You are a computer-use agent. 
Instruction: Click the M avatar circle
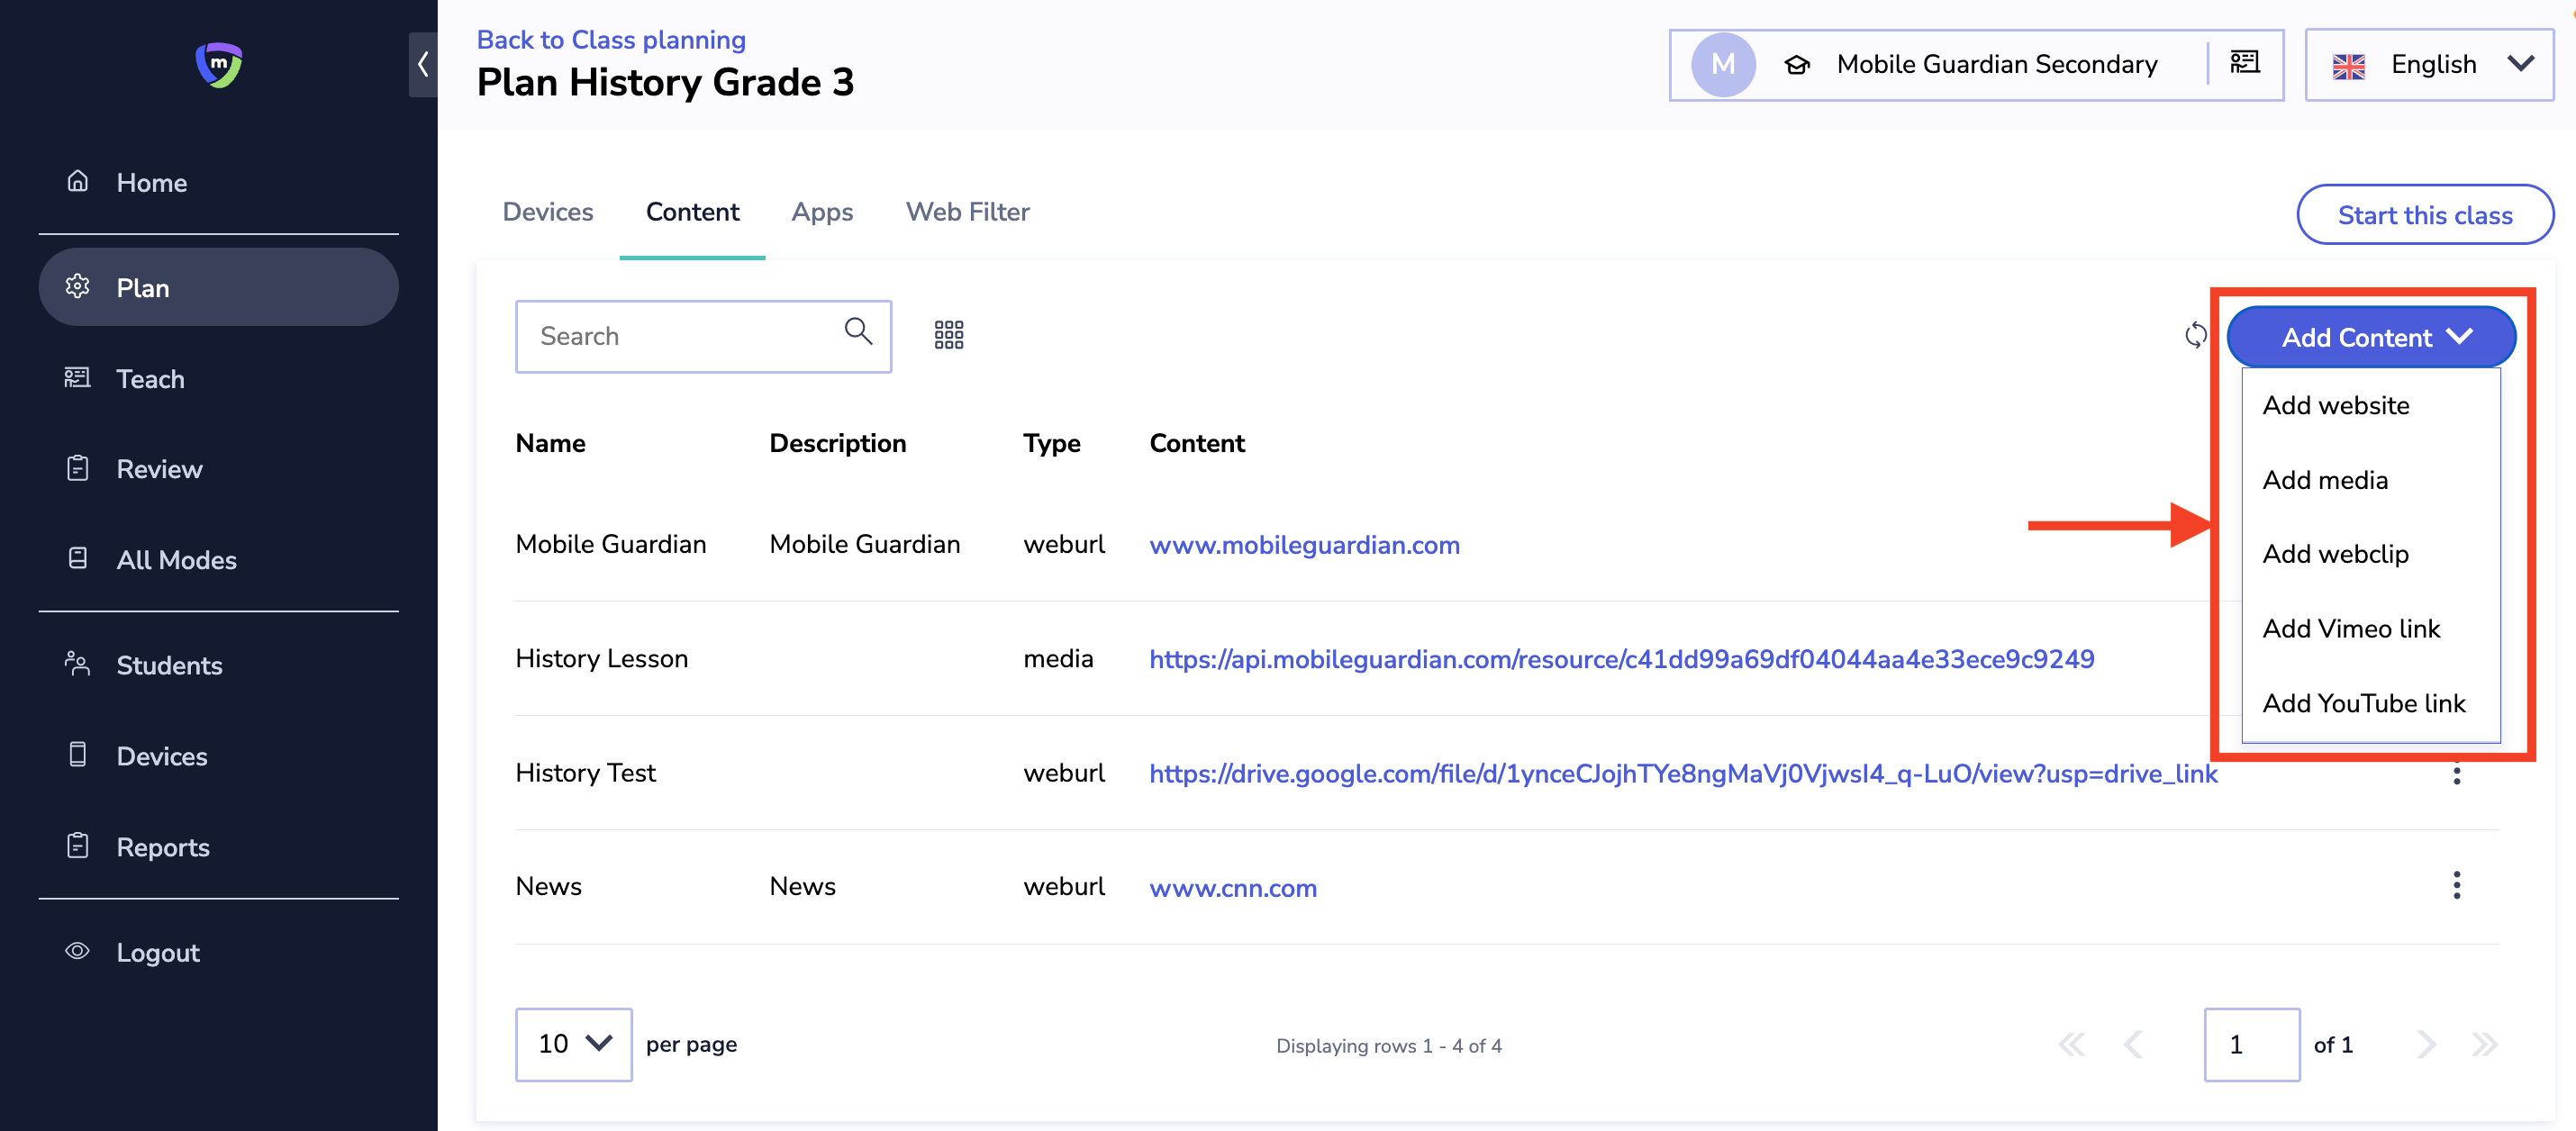tap(1722, 64)
